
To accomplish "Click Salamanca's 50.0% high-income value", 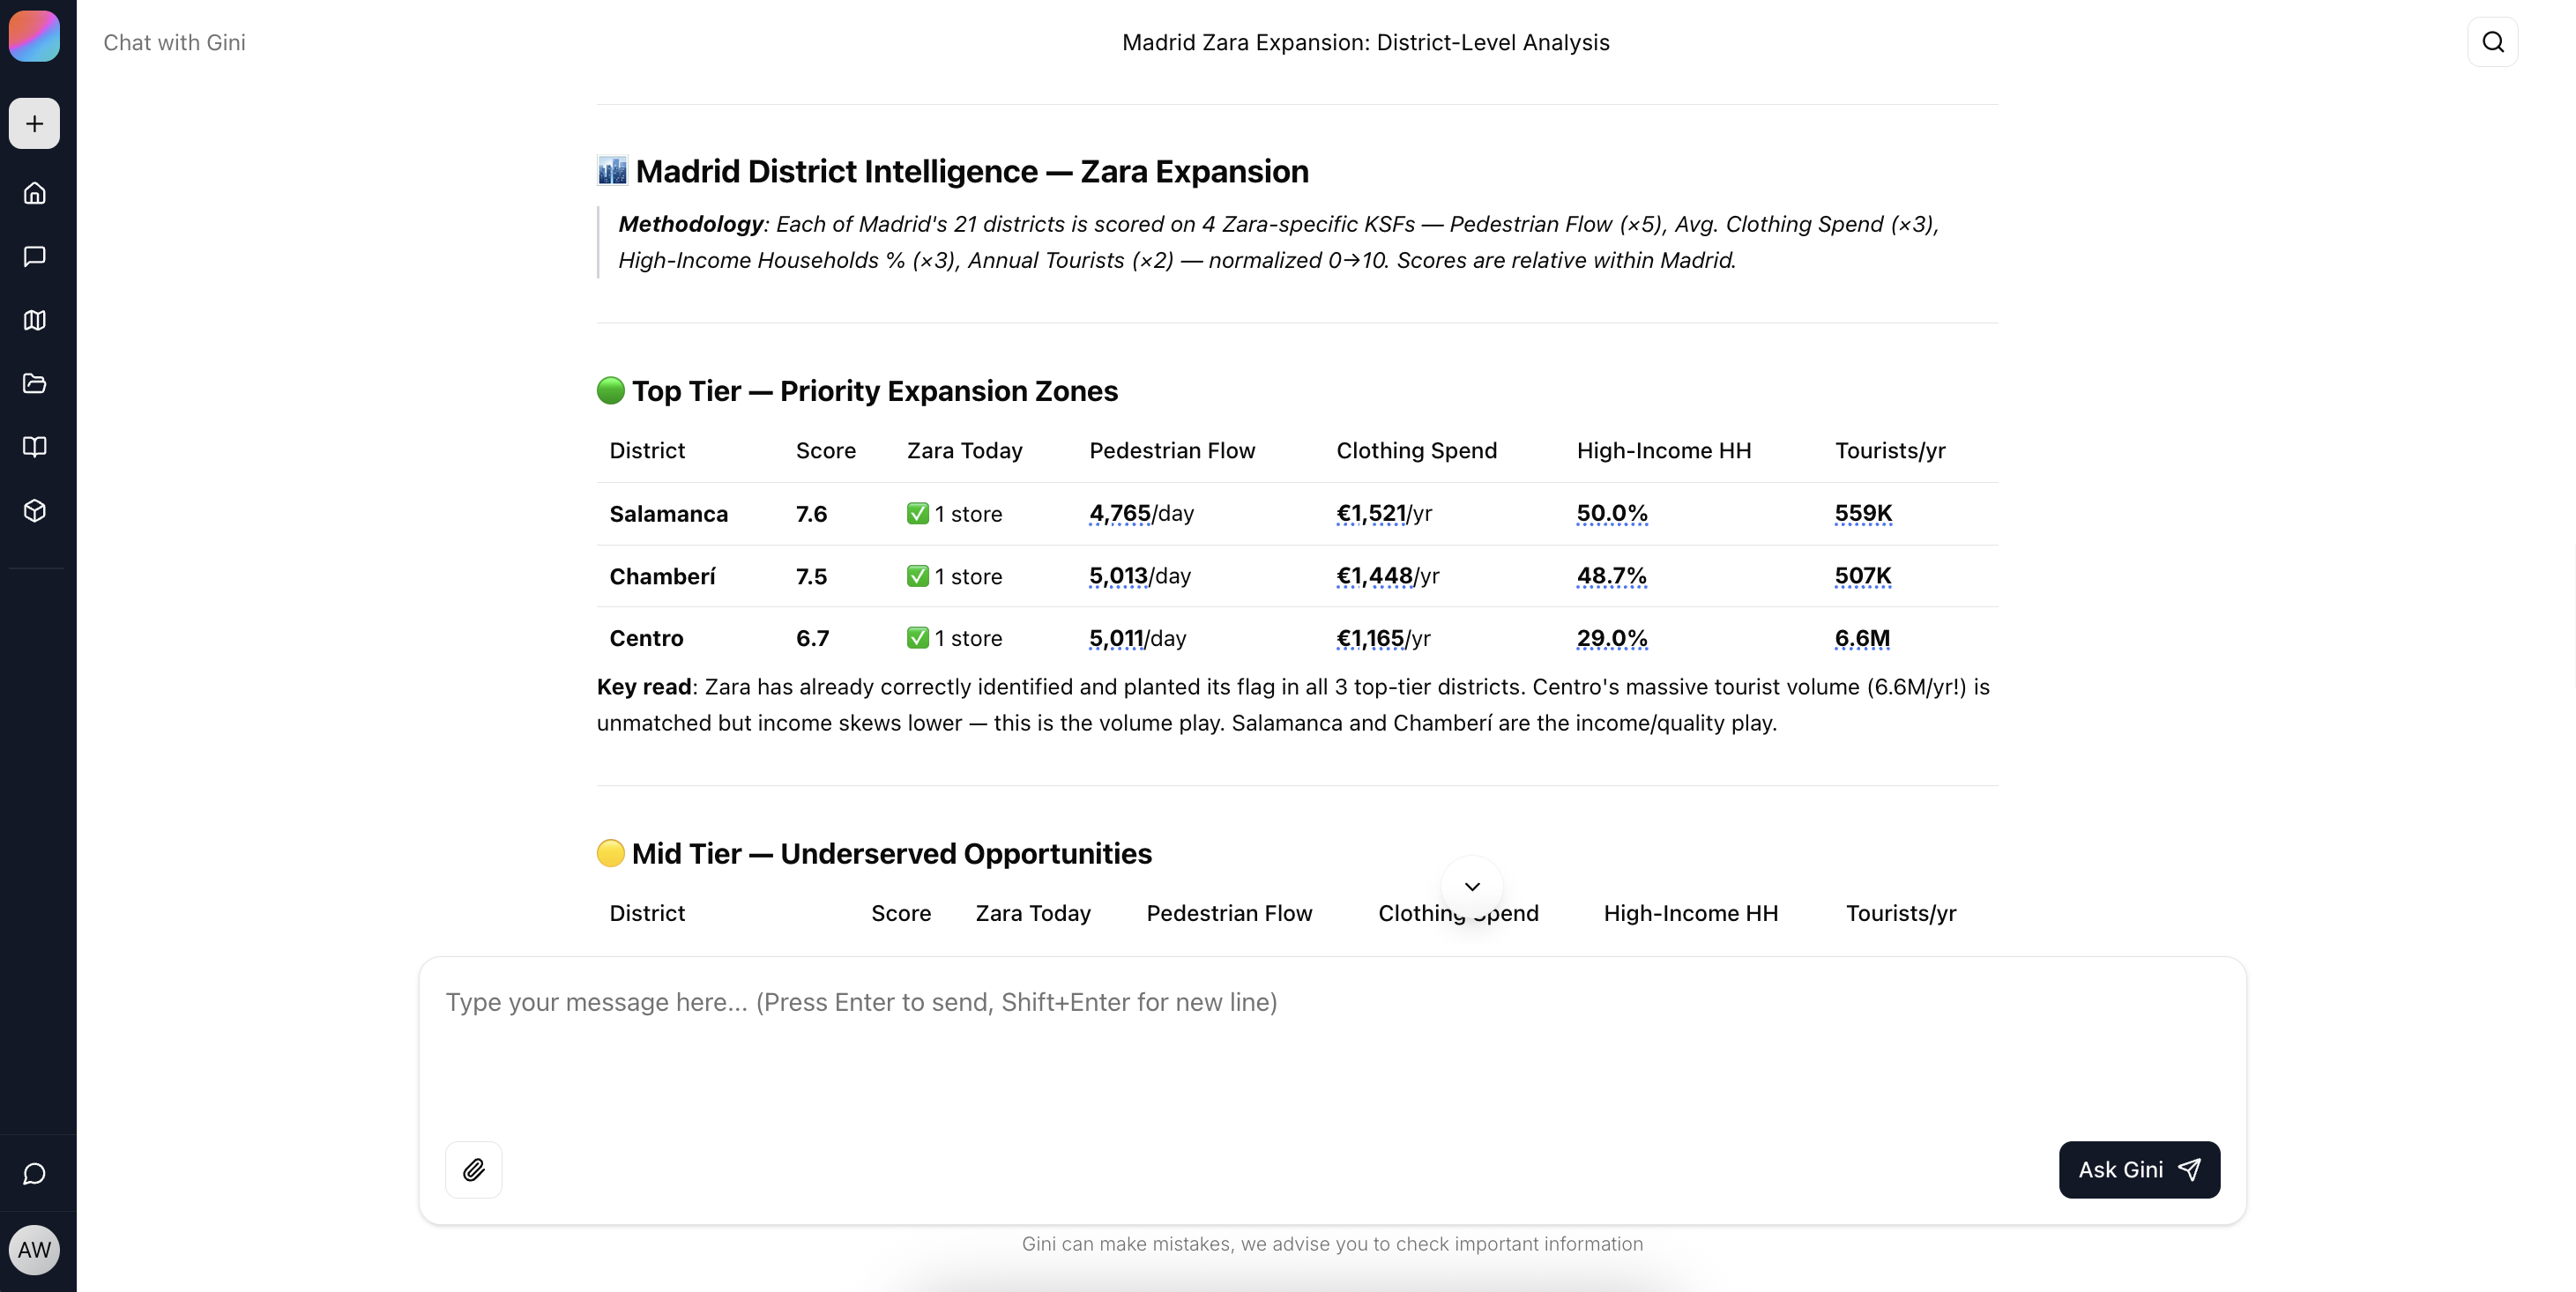I will pyautogui.click(x=1612, y=513).
